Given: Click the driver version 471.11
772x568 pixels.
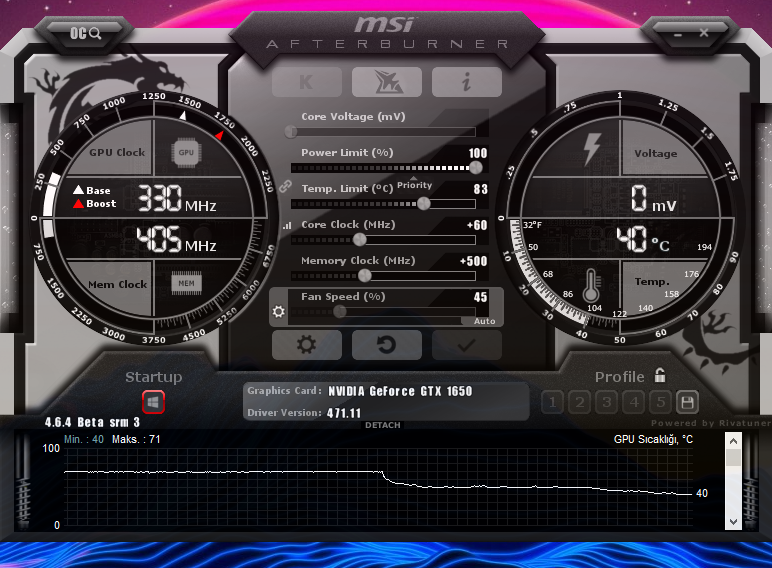Looking at the screenshot, I should click(x=344, y=413).
